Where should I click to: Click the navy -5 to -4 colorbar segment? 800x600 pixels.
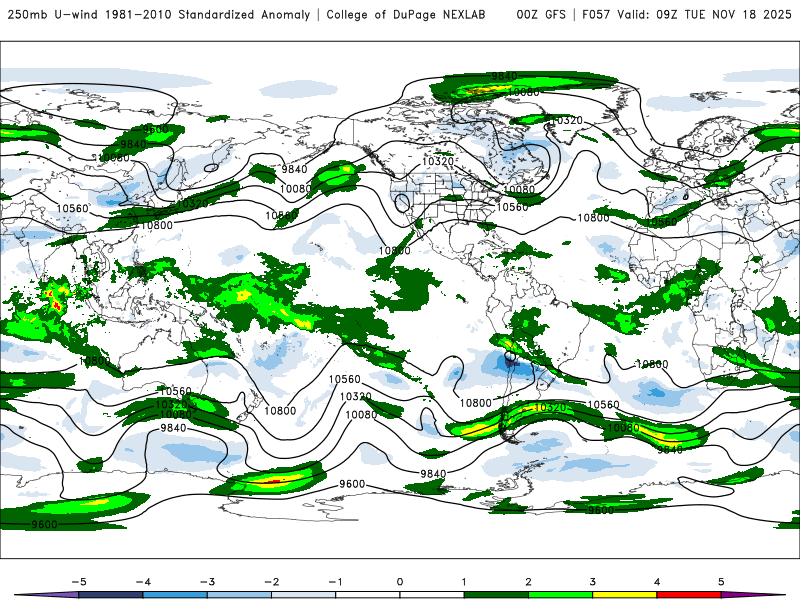tap(111, 595)
